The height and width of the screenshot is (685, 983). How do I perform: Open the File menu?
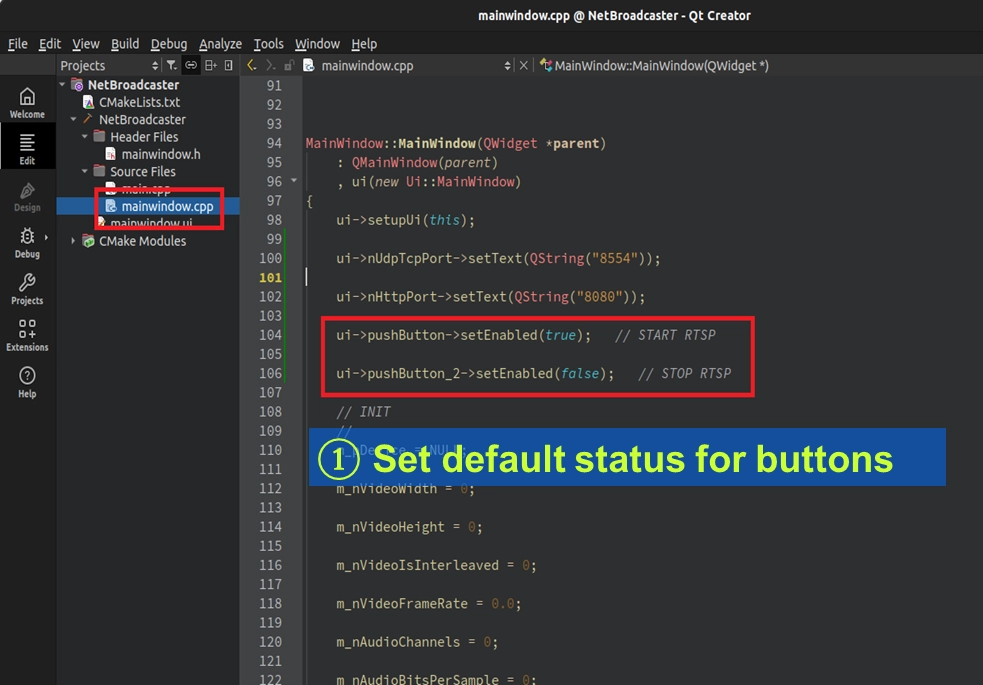tap(18, 44)
